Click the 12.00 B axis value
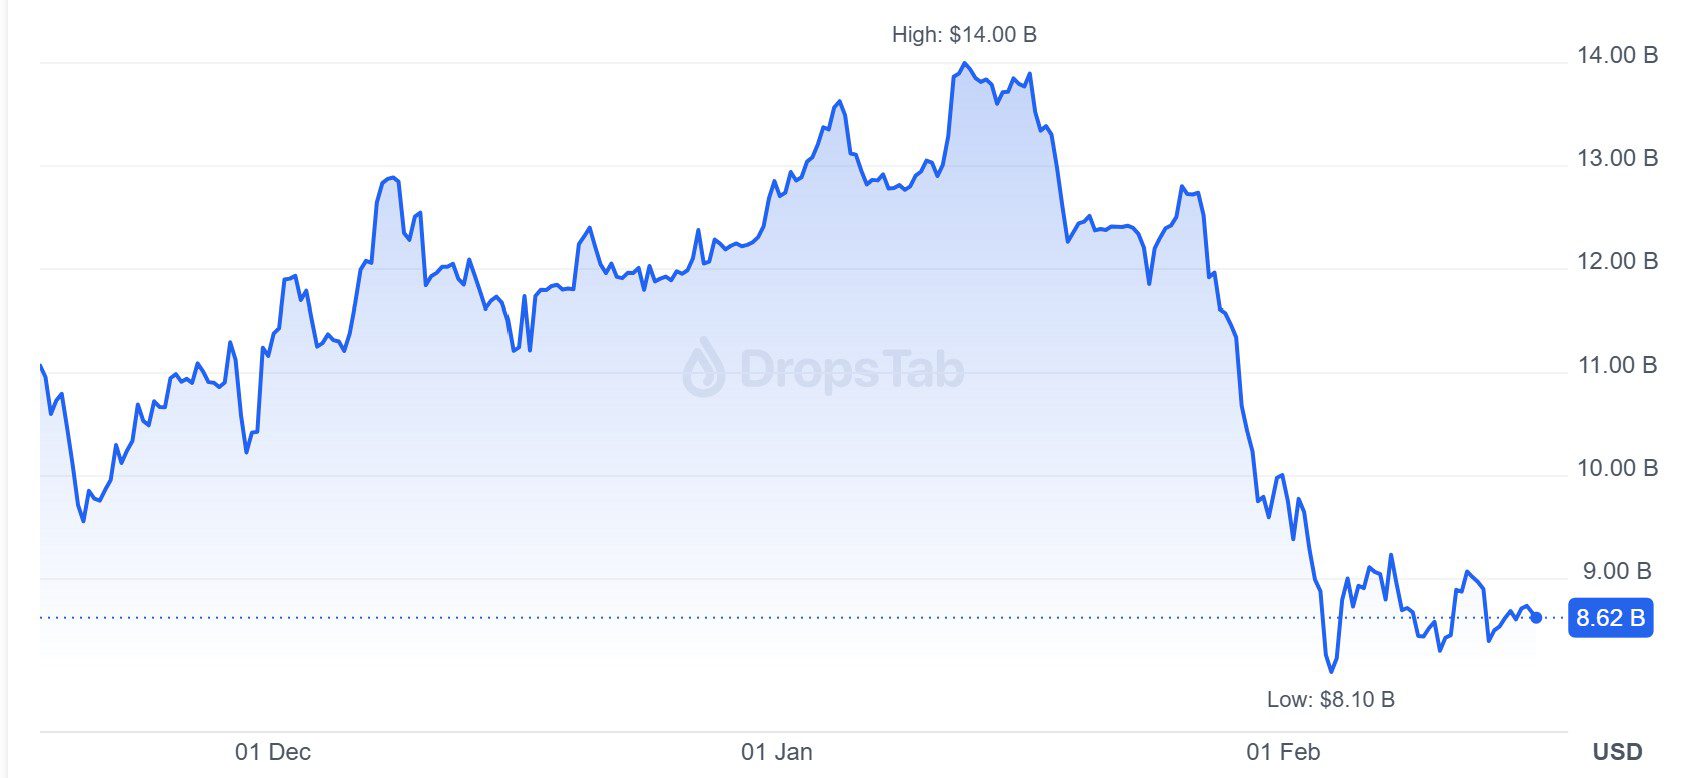1691x778 pixels. point(1617,261)
